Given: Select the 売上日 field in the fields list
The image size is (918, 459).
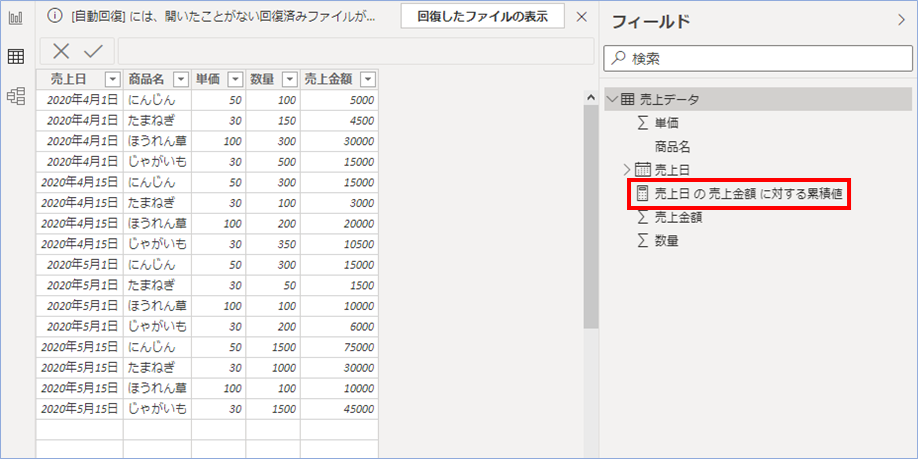Looking at the screenshot, I should point(672,170).
